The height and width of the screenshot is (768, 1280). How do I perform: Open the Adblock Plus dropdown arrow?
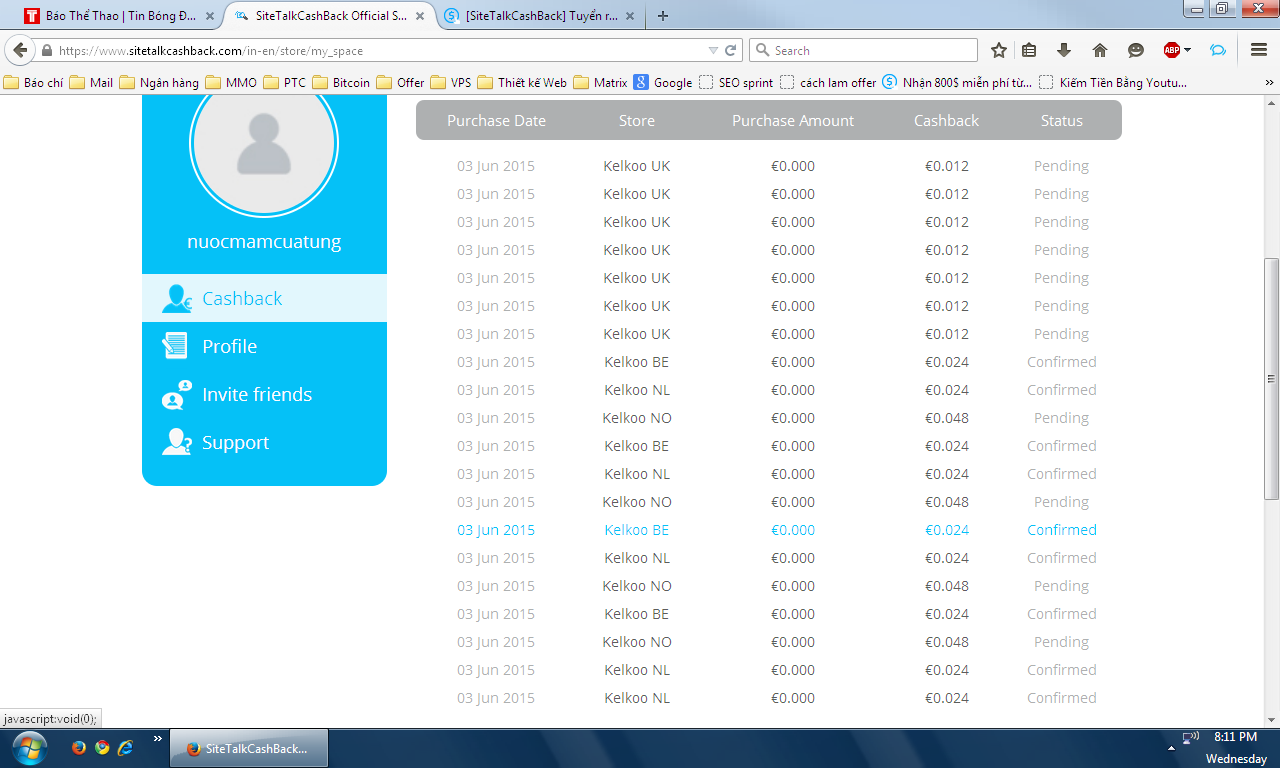(x=1187, y=50)
